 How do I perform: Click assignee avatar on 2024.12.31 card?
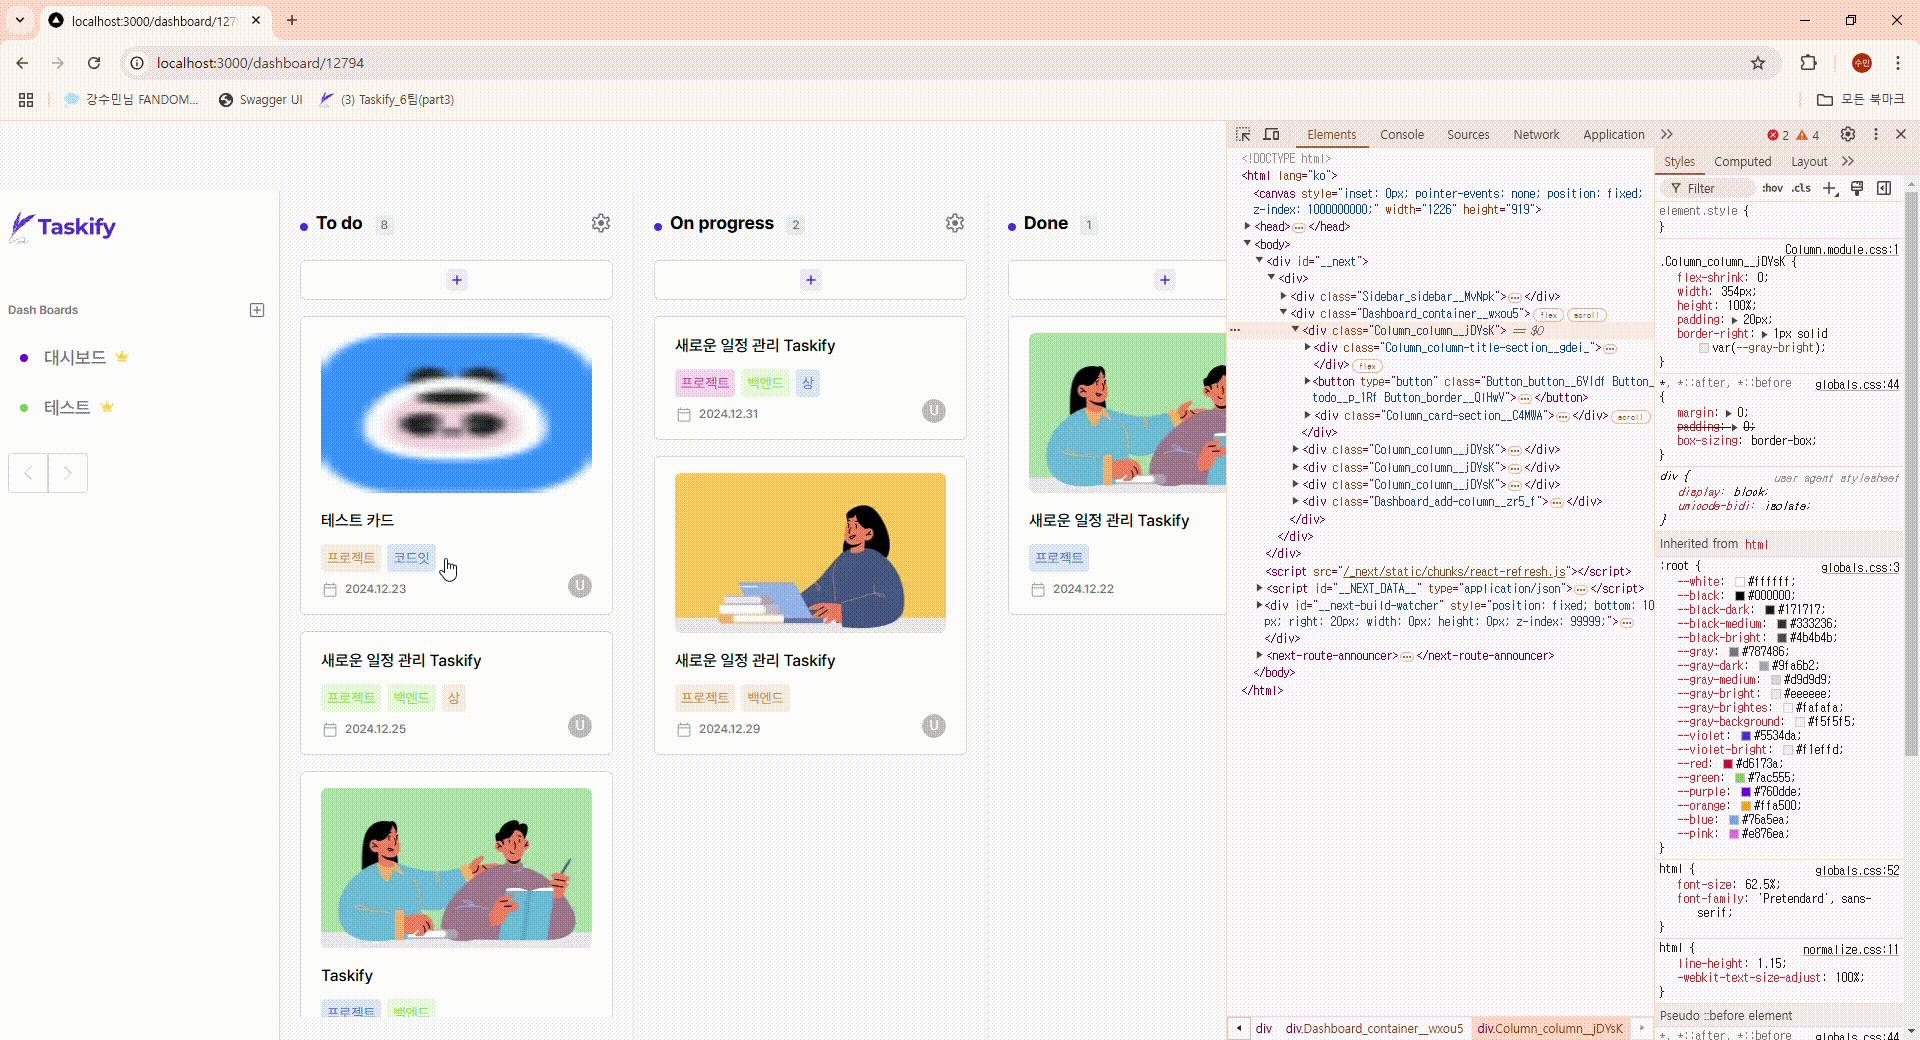[934, 411]
